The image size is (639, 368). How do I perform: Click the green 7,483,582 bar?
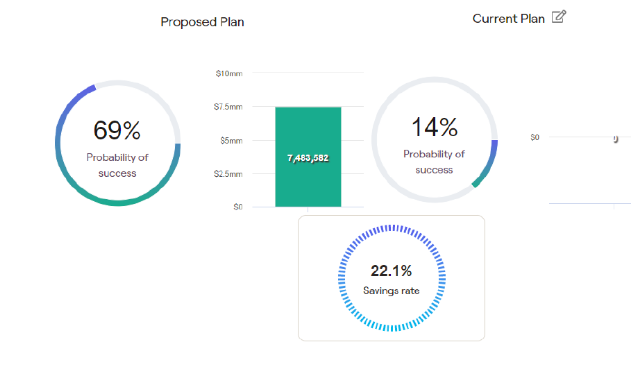pyautogui.click(x=308, y=157)
